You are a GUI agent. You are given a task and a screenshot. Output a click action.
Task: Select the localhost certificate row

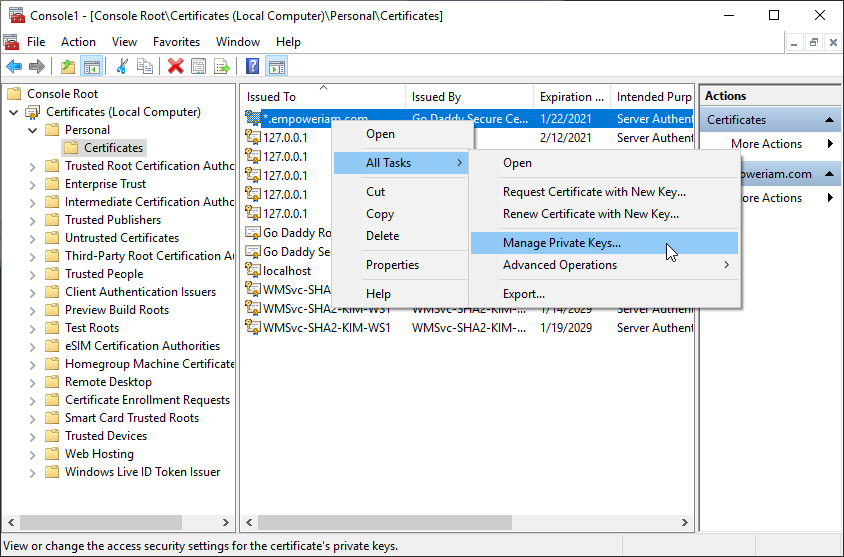(x=287, y=271)
